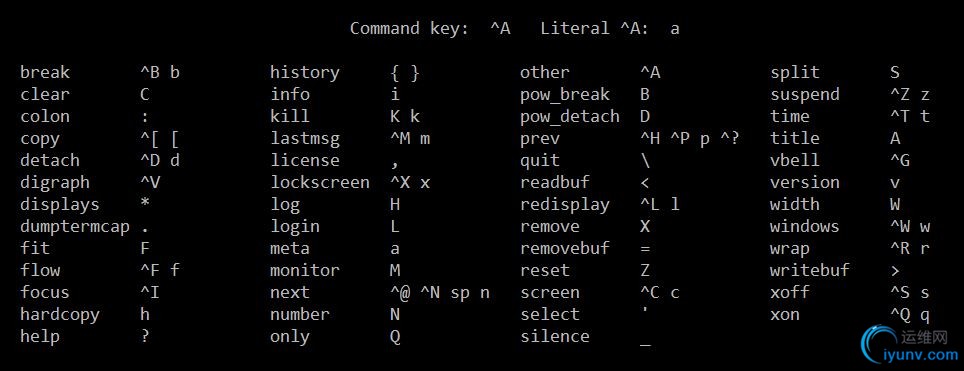Click the iyunv.com watermark logo

pyautogui.click(x=909, y=346)
